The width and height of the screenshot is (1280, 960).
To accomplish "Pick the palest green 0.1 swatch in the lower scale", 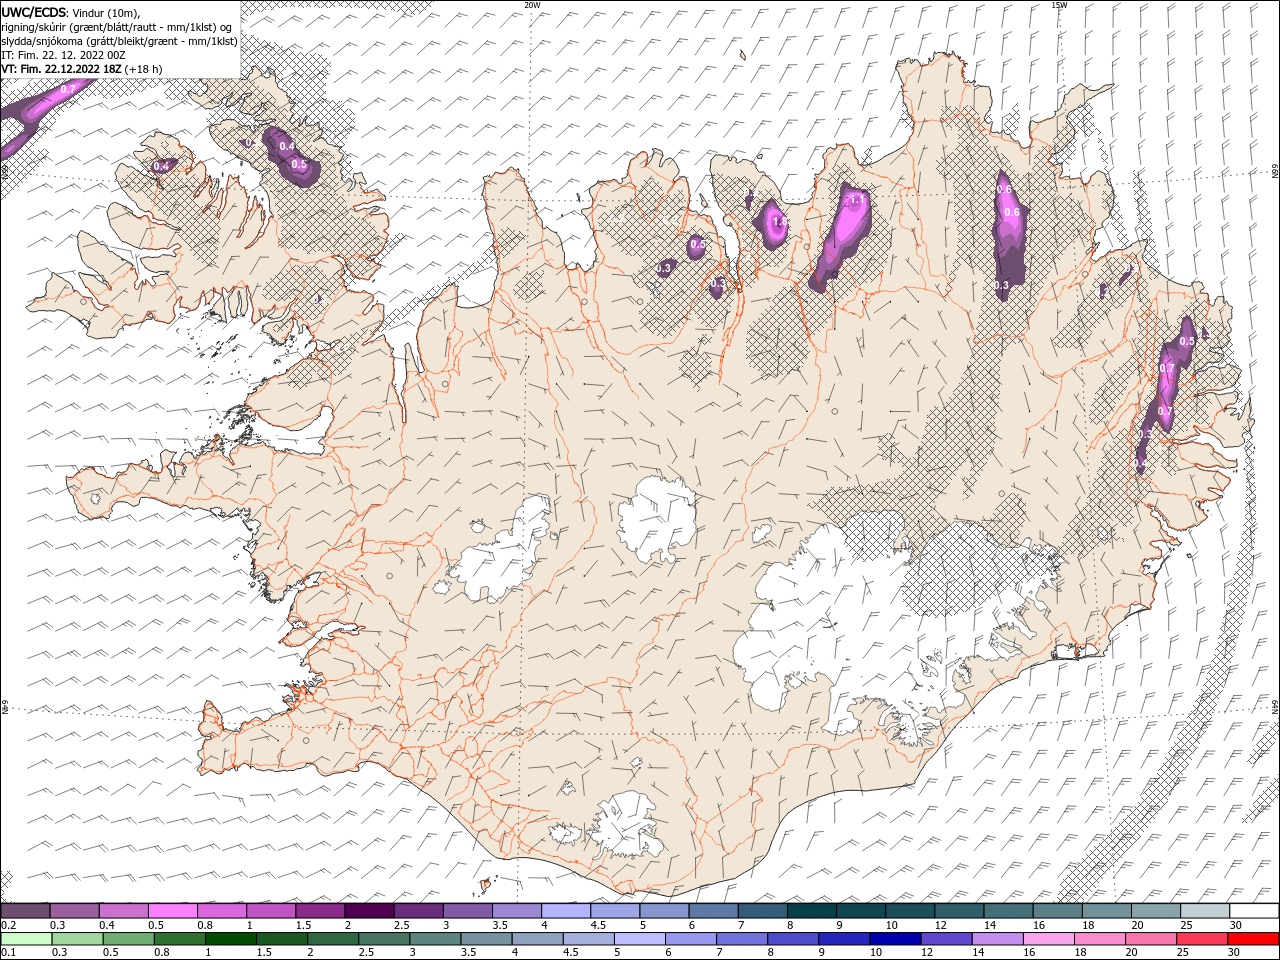I will 25,939.
